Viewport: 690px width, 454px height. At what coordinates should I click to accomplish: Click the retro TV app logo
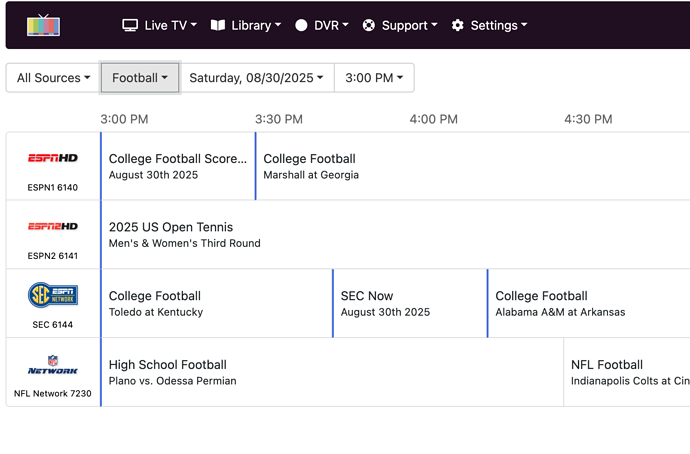coord(43,25)
